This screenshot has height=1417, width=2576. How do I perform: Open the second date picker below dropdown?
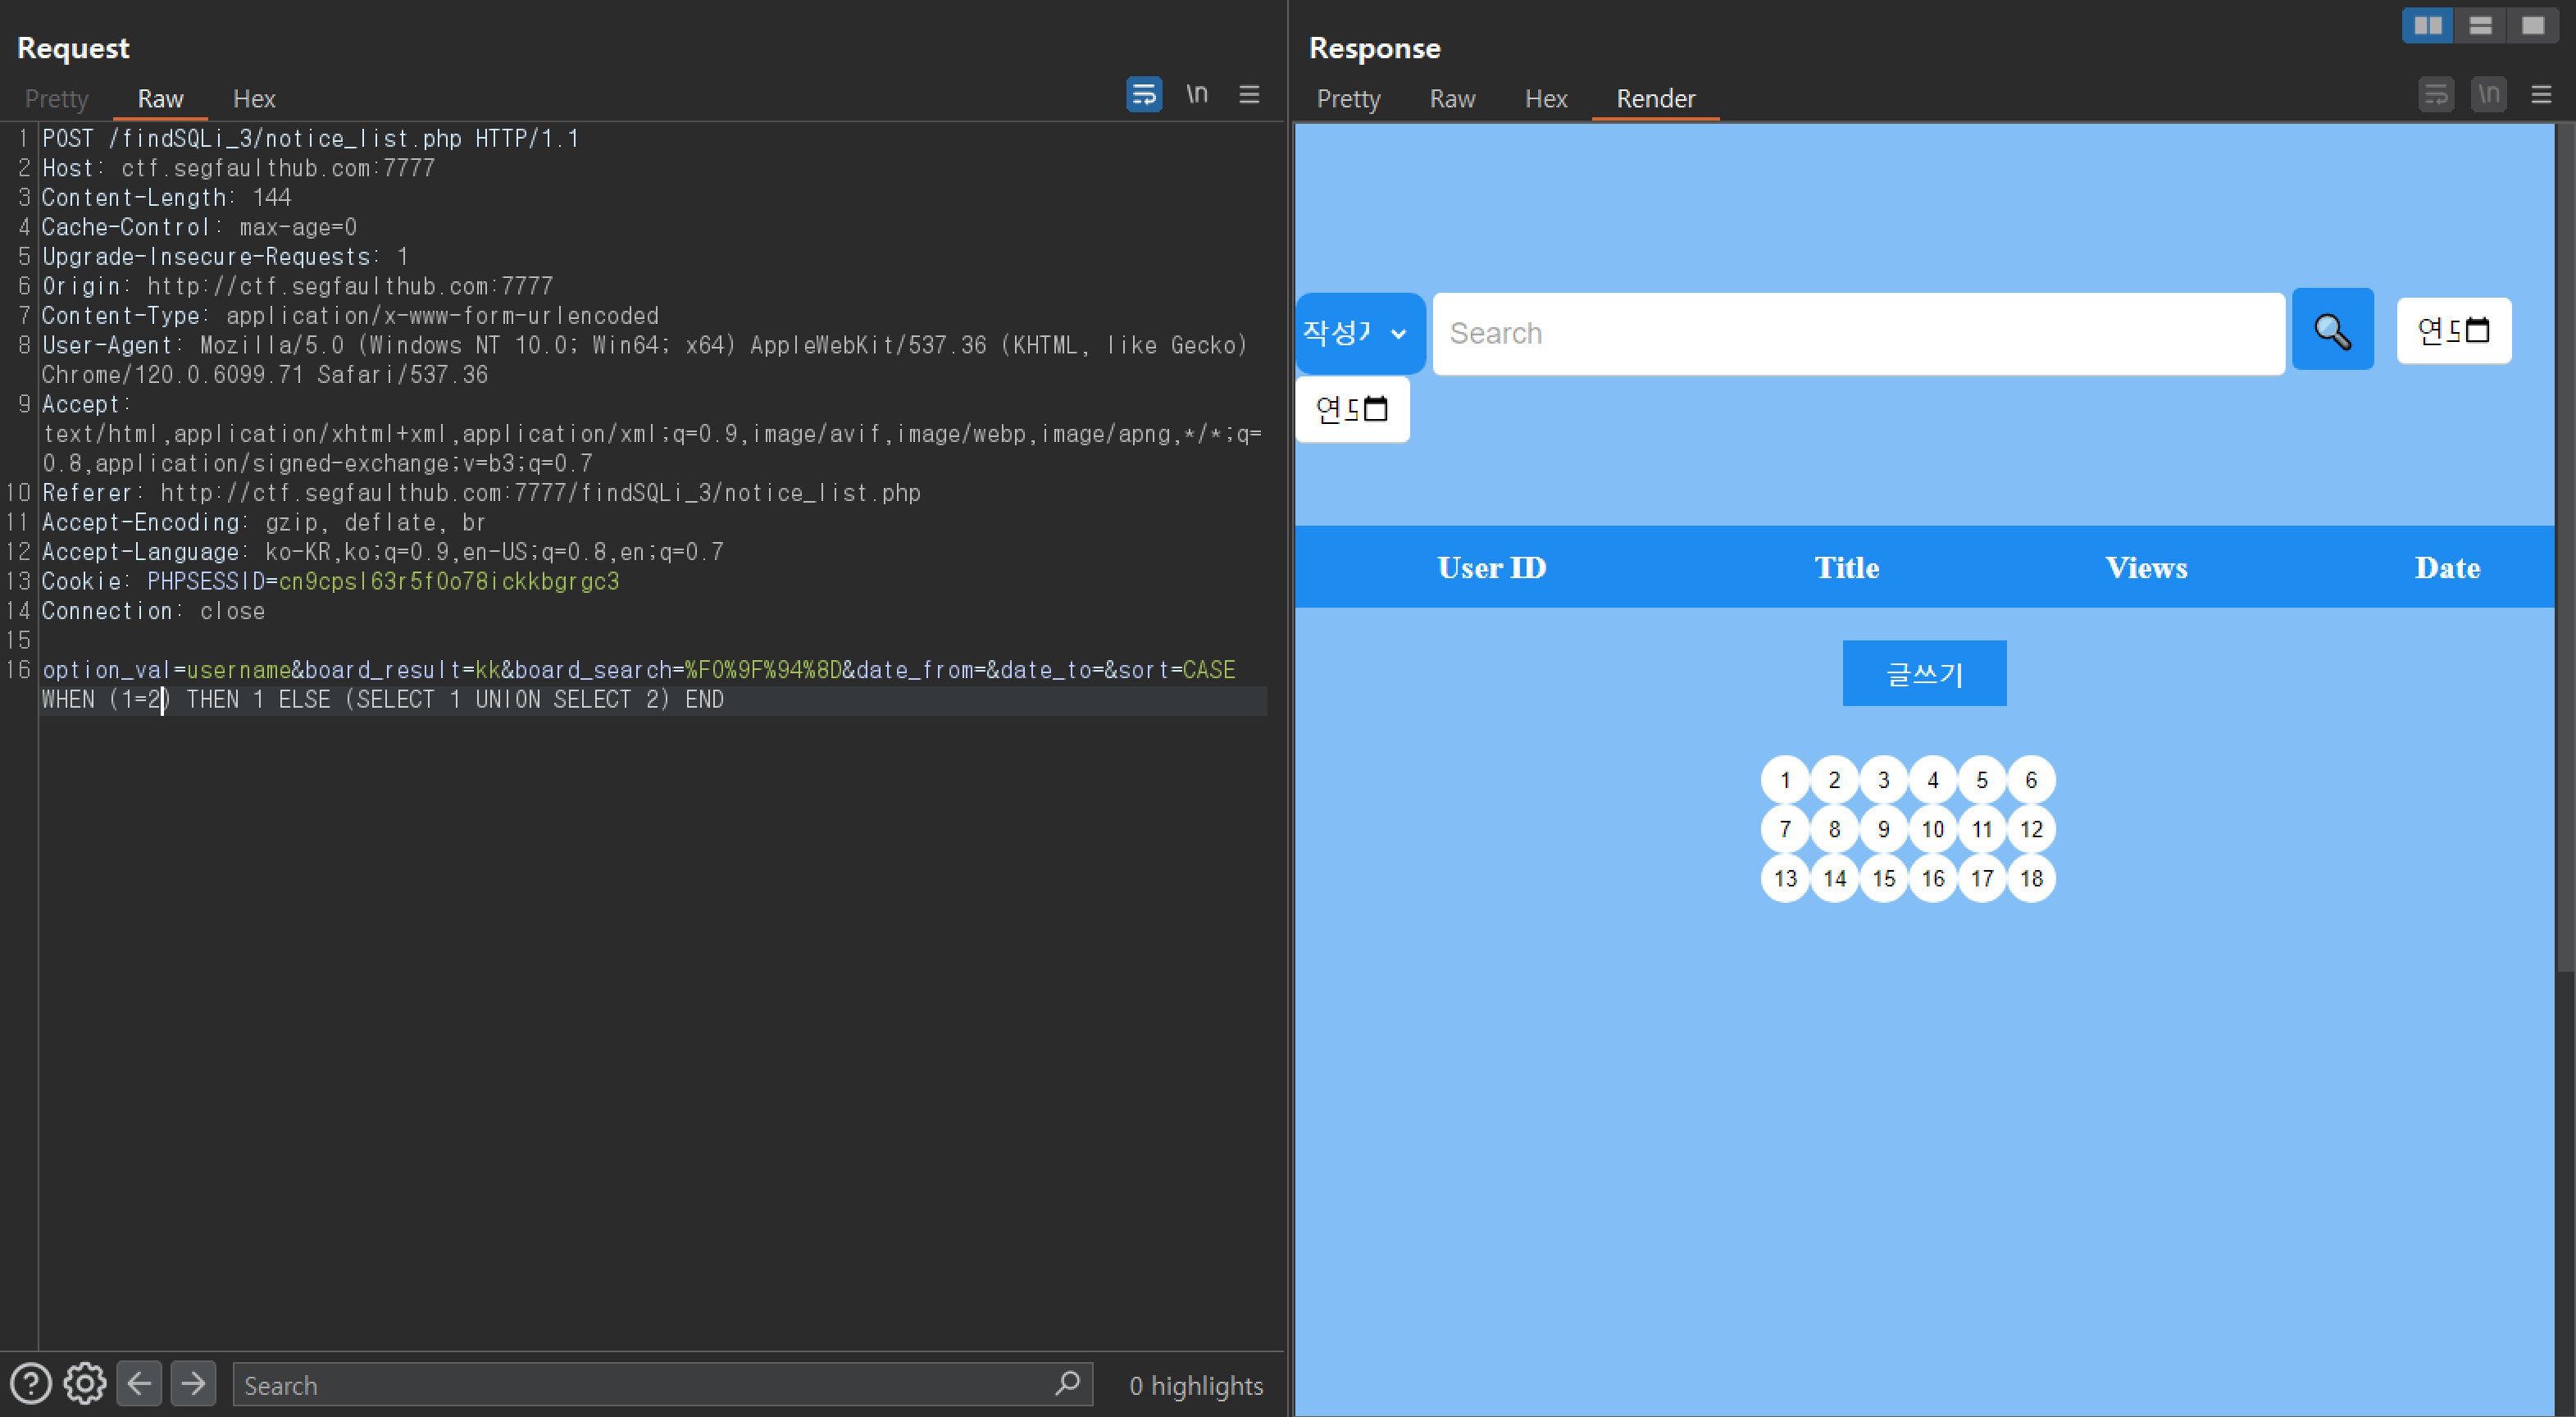click(1376, 409)
